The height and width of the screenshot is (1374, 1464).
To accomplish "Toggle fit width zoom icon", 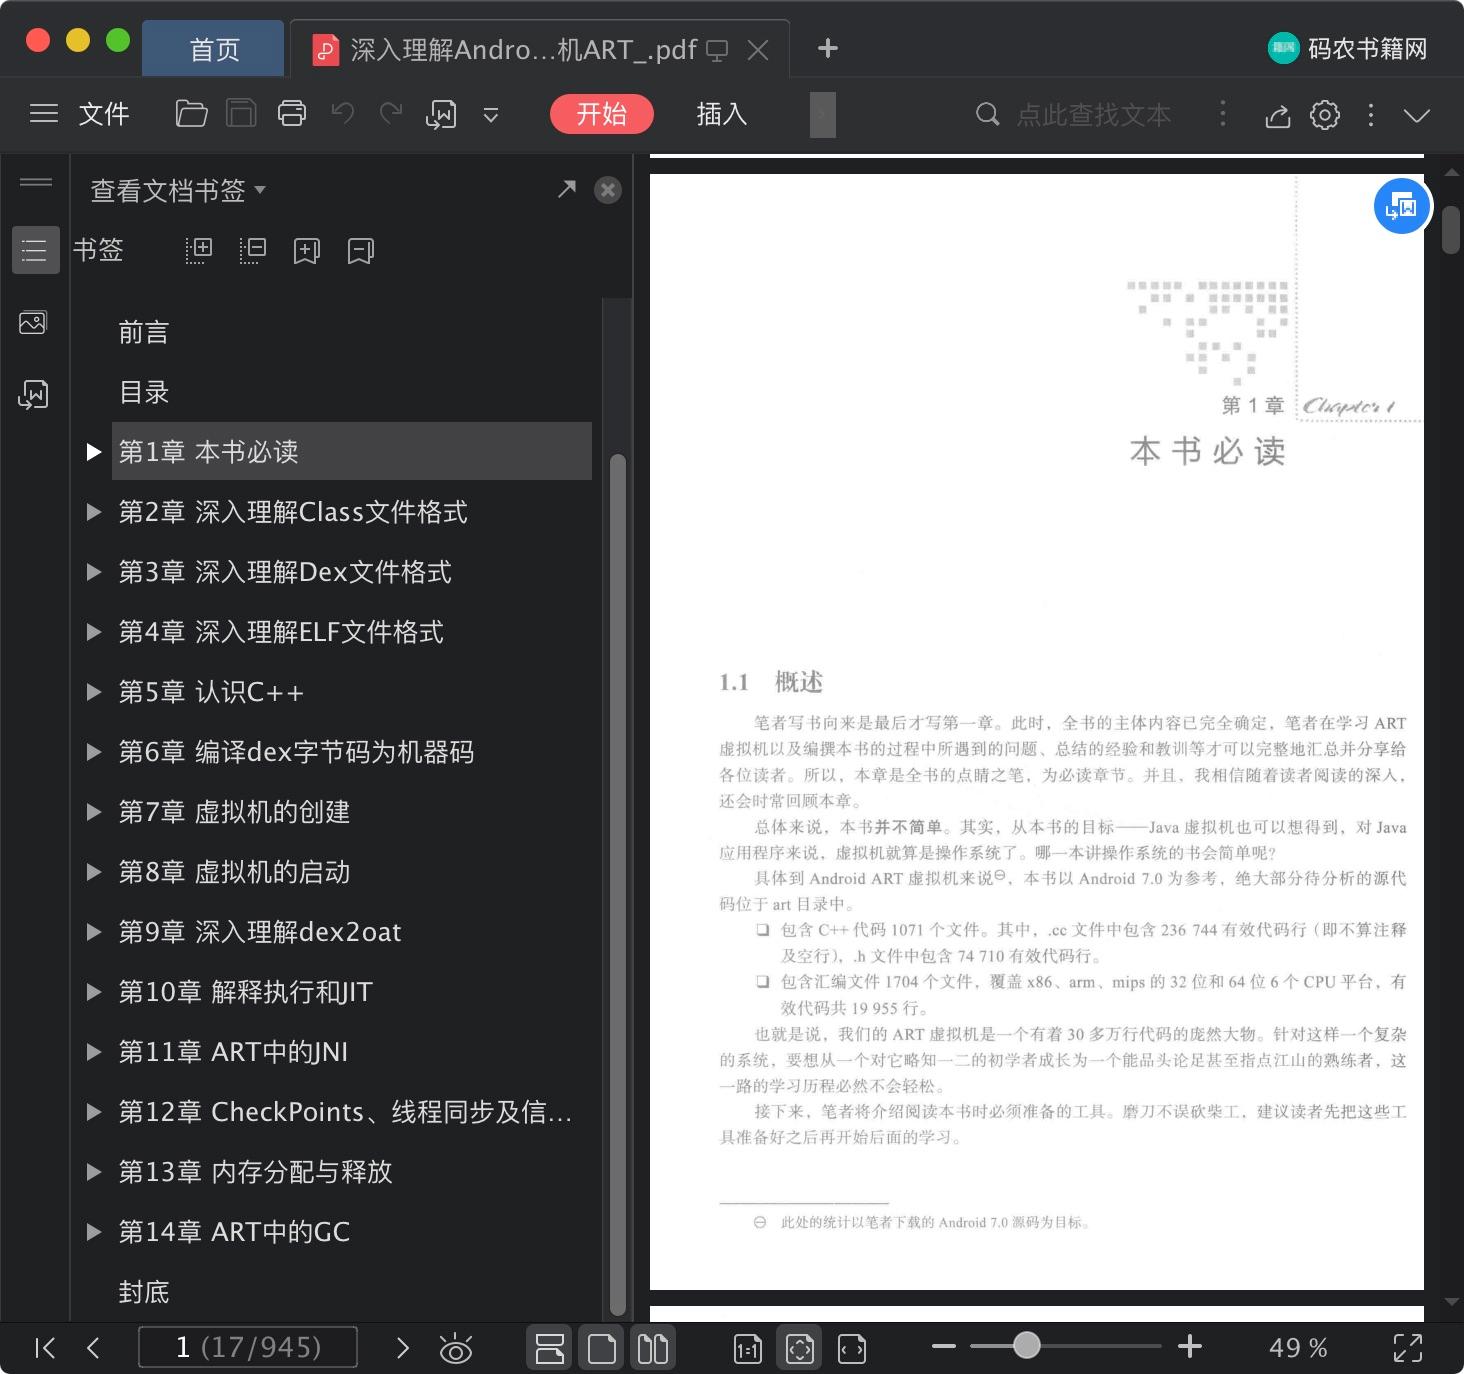I will [852, 1349].
